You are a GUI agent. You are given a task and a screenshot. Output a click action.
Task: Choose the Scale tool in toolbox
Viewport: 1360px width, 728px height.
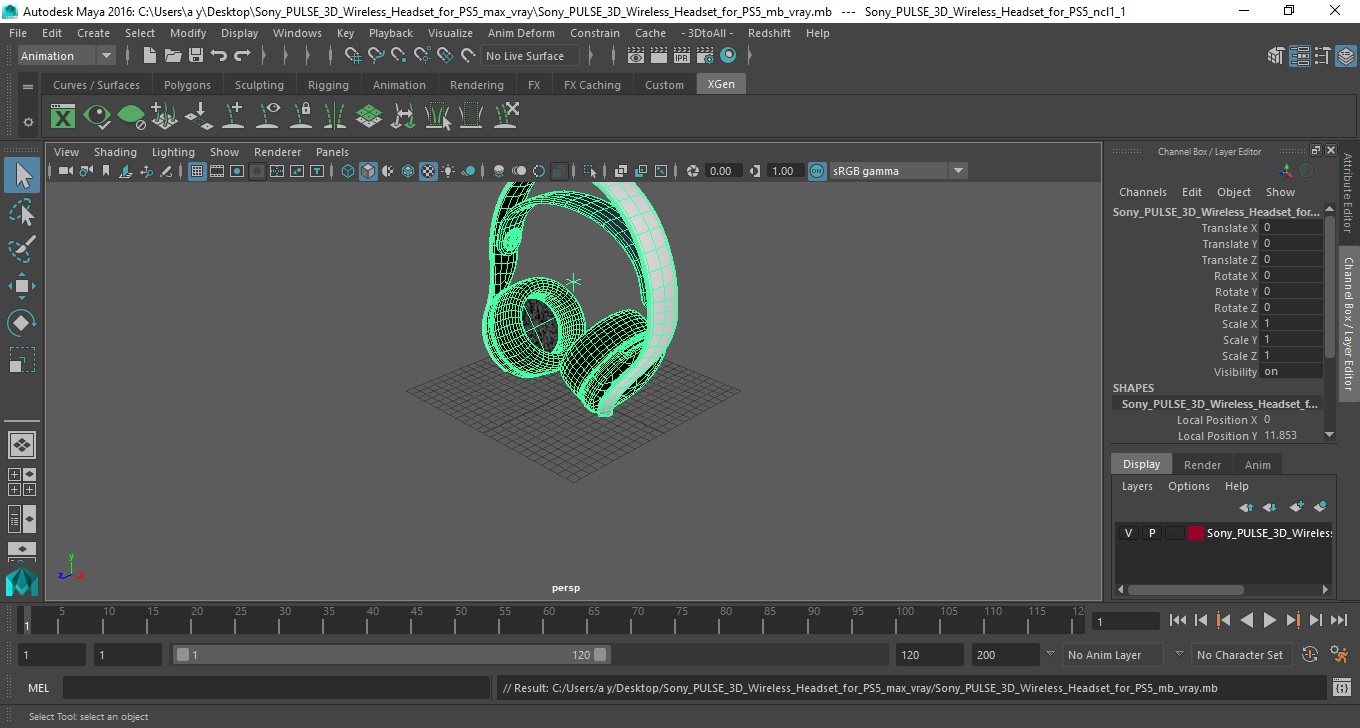pos(22,359)
